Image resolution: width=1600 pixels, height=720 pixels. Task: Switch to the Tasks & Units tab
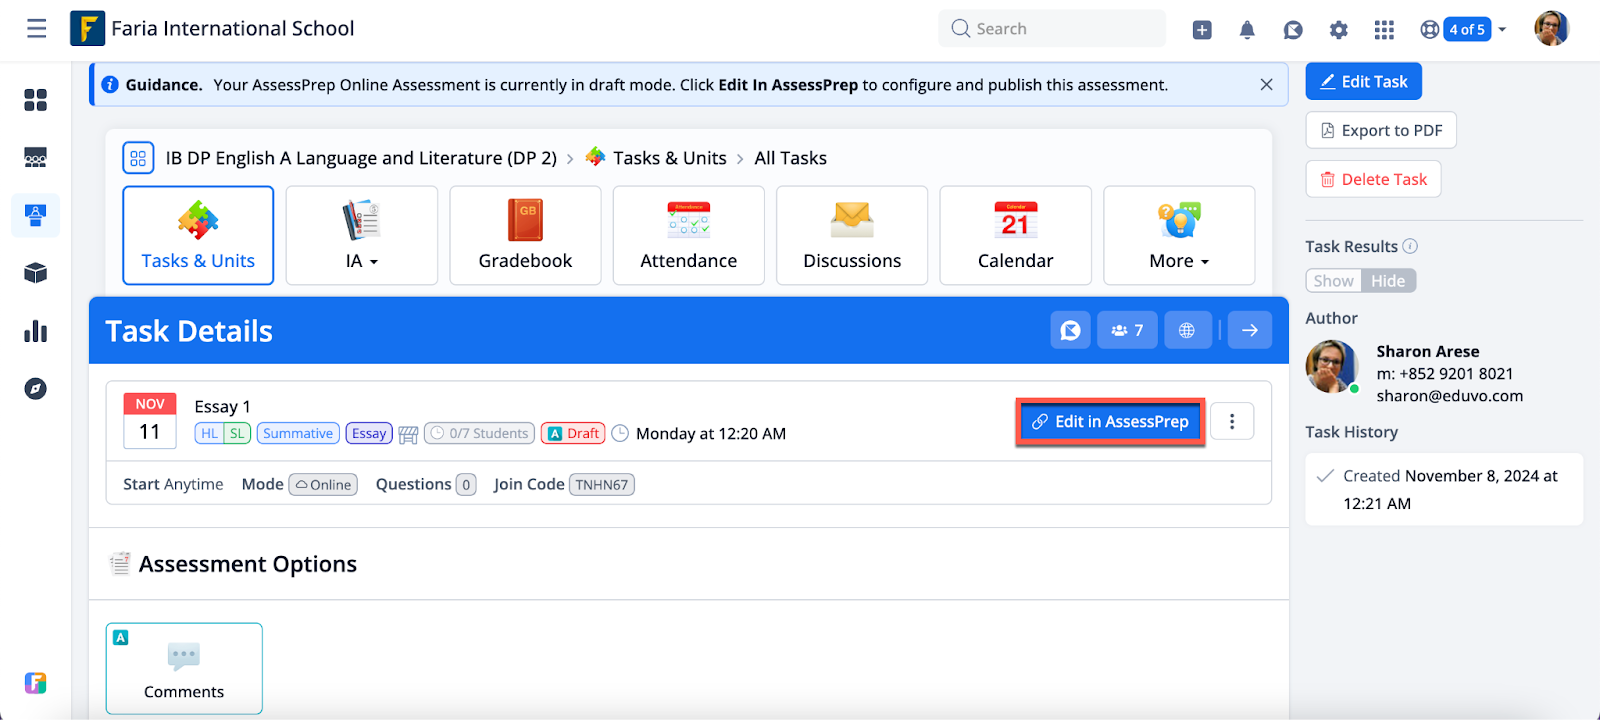click(x=198, y=235)
